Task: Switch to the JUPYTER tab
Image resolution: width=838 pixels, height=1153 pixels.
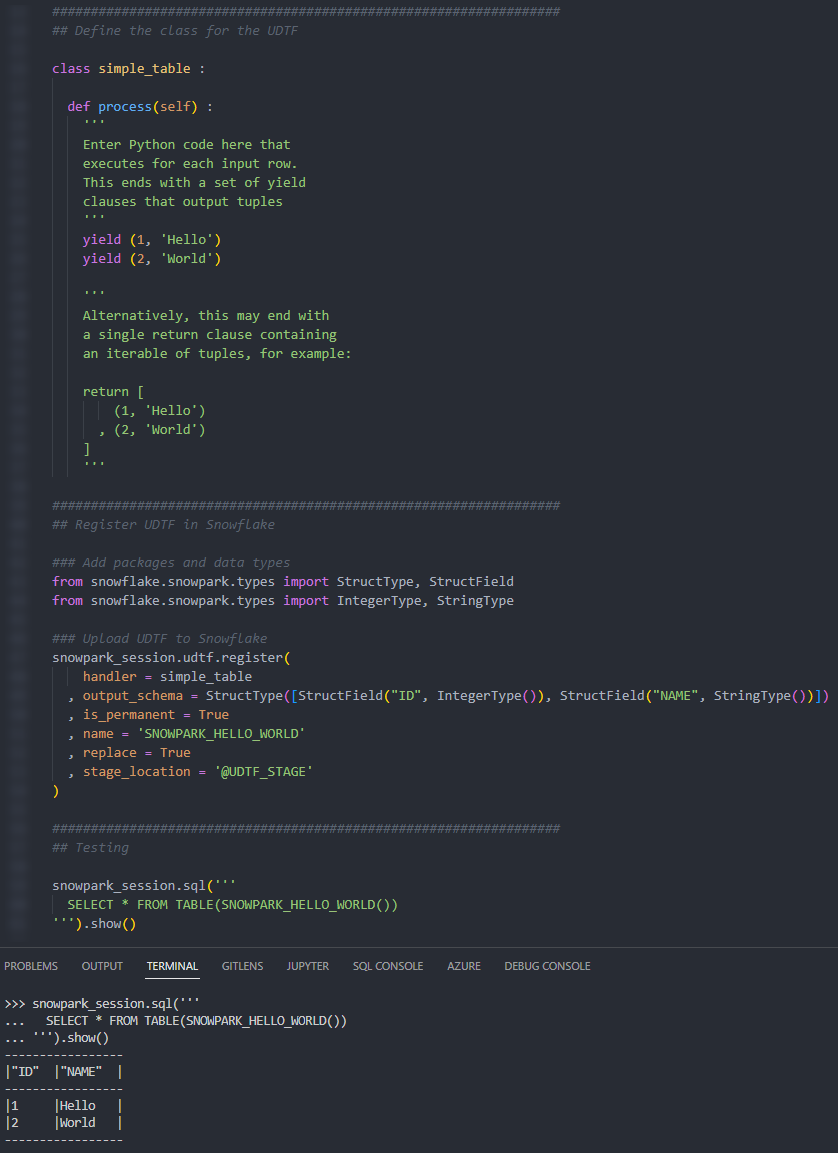Action: point(308,966)
